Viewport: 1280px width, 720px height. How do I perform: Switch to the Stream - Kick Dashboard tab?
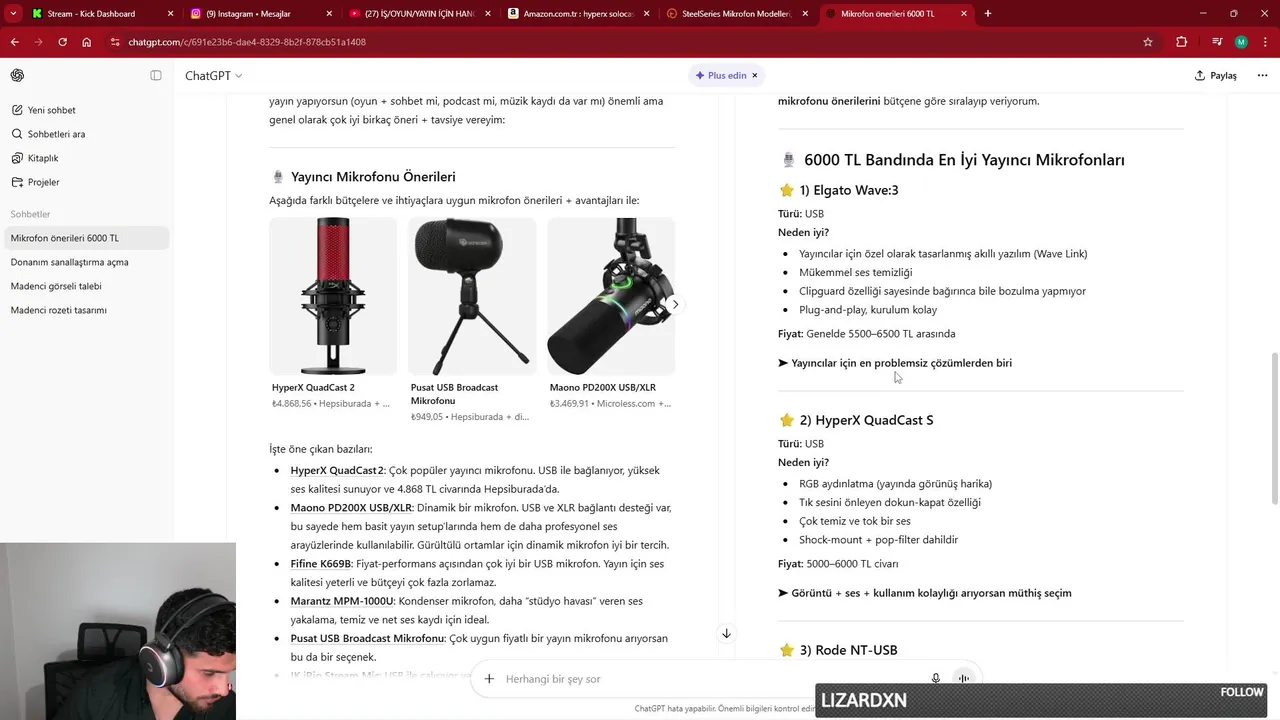tap(103, 14)
